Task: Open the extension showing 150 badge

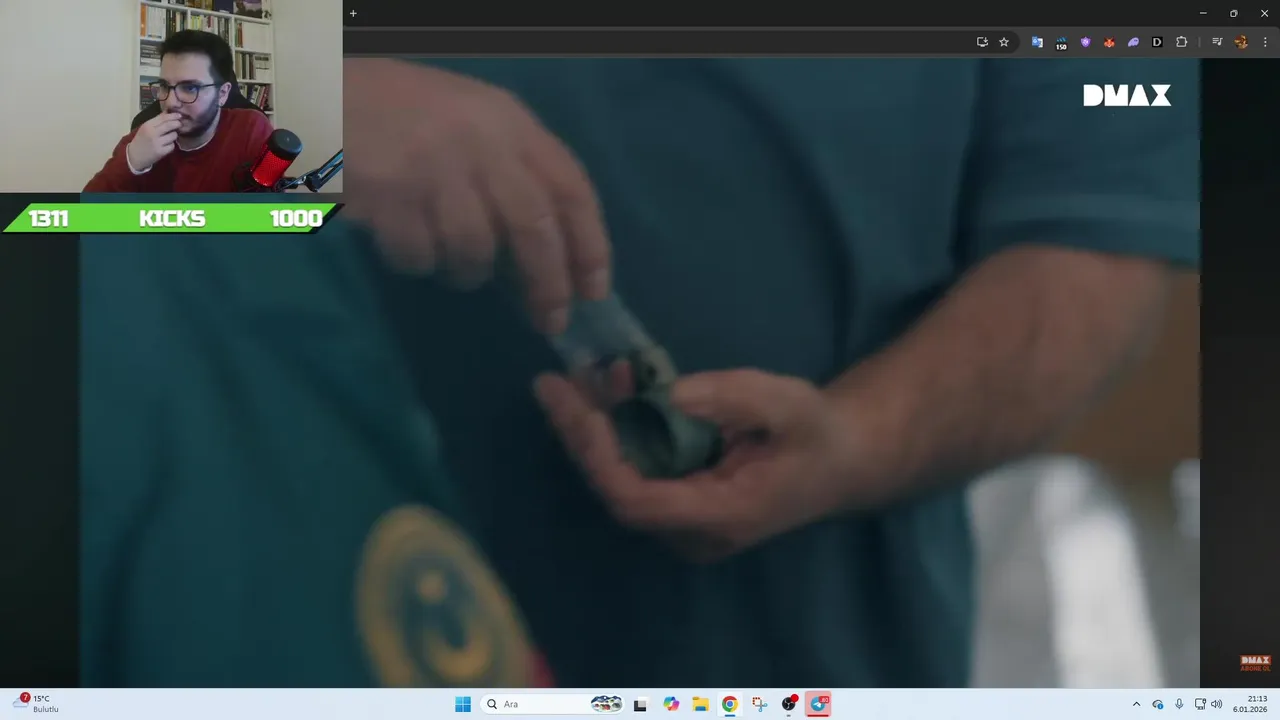Action: pyautogui.click(x=1061, y=43)
